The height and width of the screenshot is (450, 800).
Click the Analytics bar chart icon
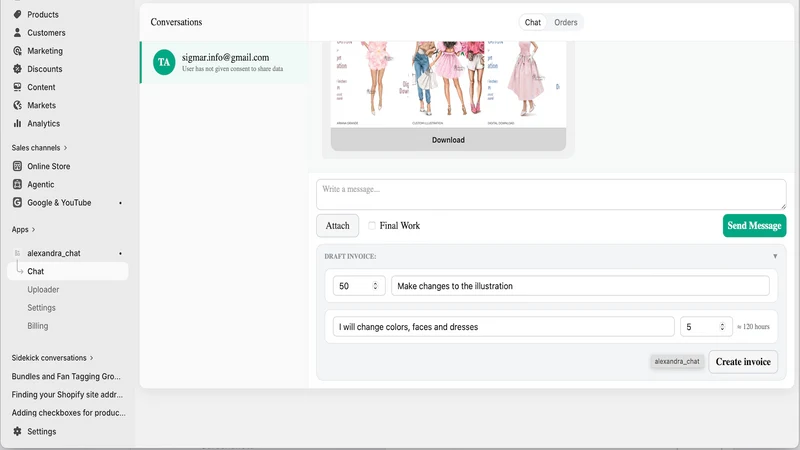17,123
